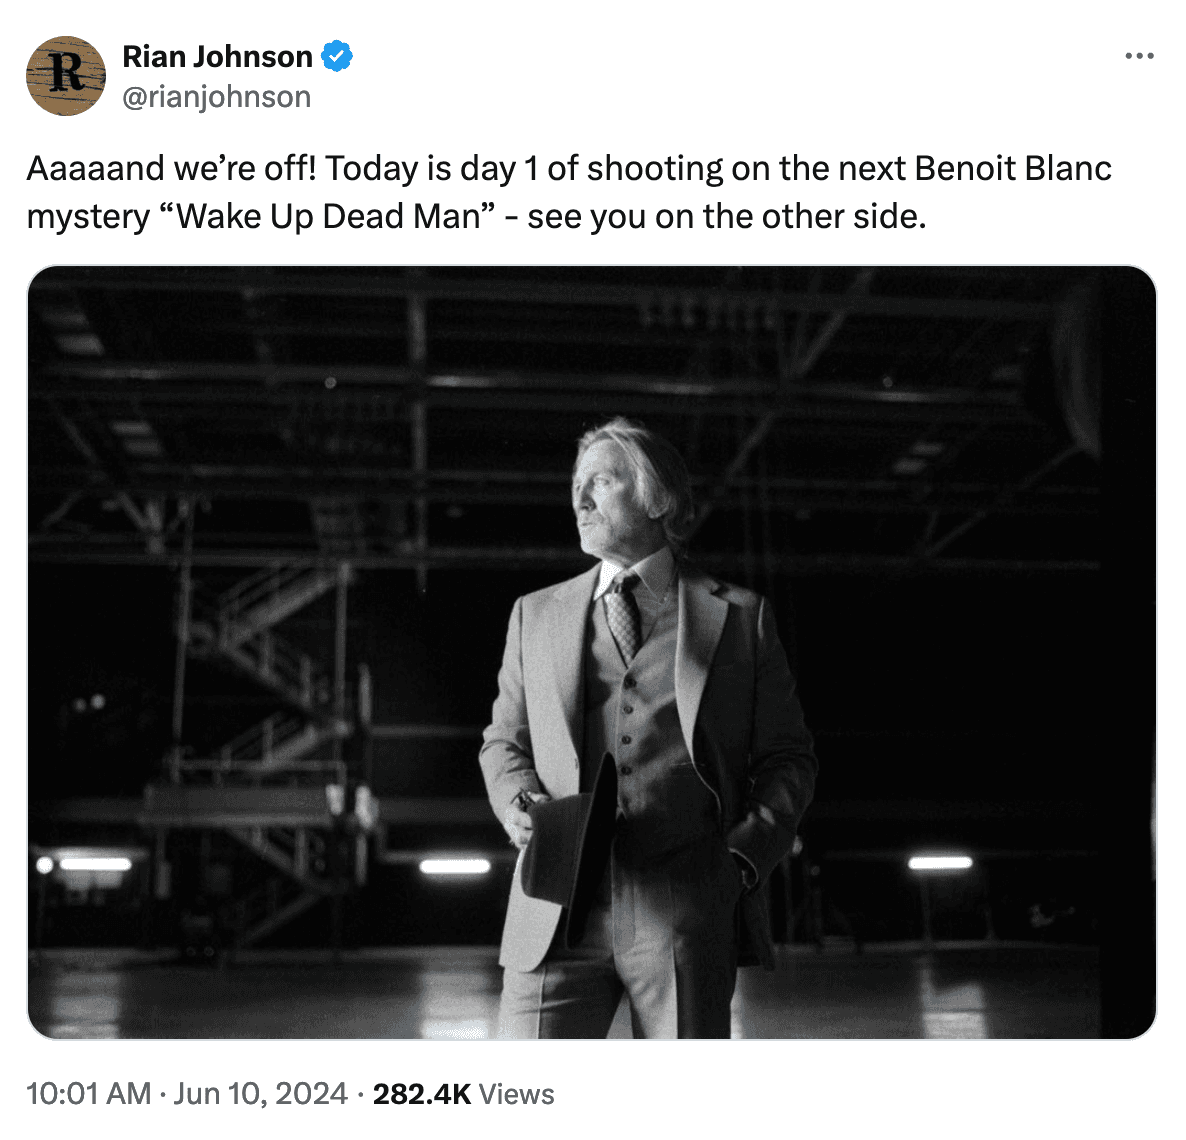The height and width of the screenshot is (1140, 1186).
Task: Click the Rian Johnson display name
Action: pyautogui.click(x=217, y=57)
